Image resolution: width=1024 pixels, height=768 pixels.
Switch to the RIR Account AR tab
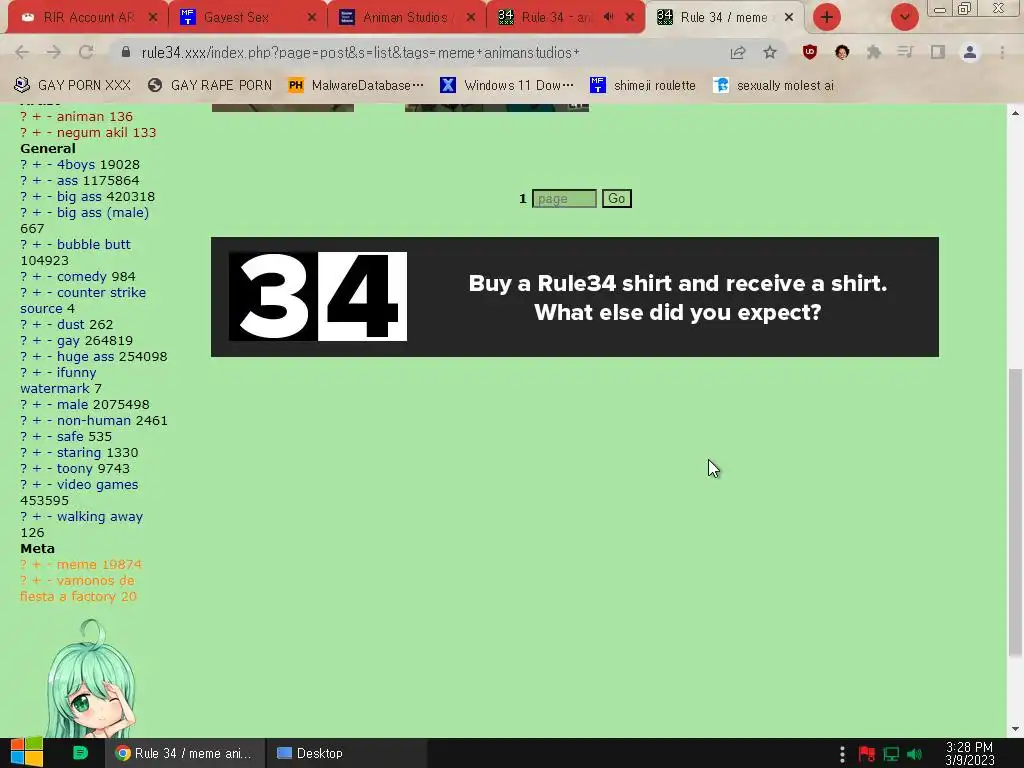coord(88,17)
